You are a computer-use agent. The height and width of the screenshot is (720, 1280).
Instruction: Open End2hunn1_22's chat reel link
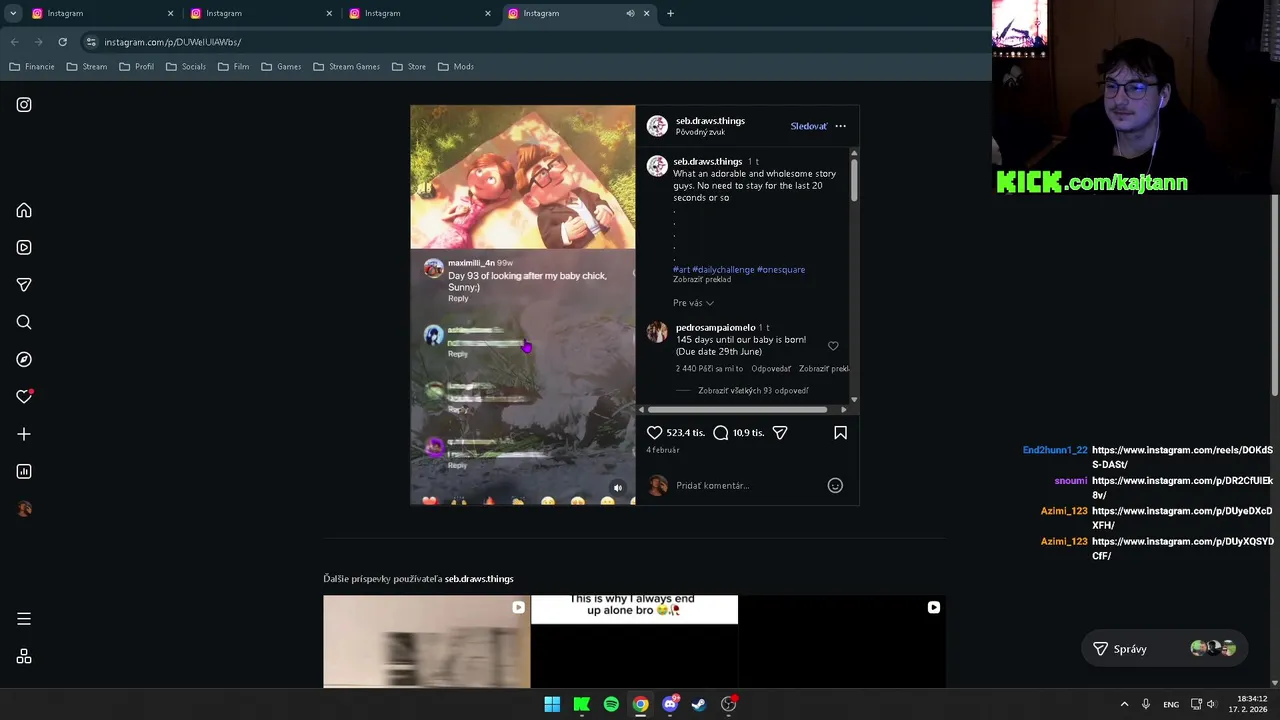coord(1182,458)
